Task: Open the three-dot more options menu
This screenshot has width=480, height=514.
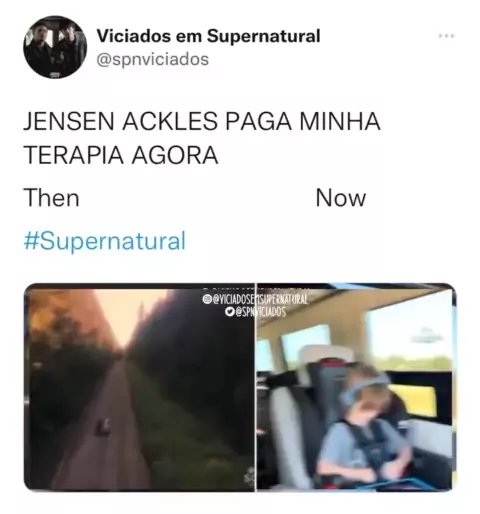Action: (x=446, y=35)
